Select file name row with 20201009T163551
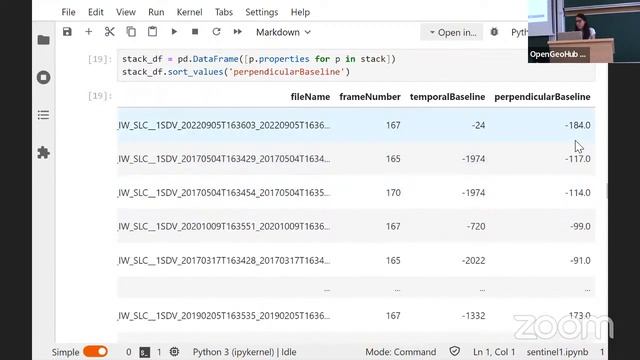This screenshot has width=640, height=360. [x=224, y=226]
